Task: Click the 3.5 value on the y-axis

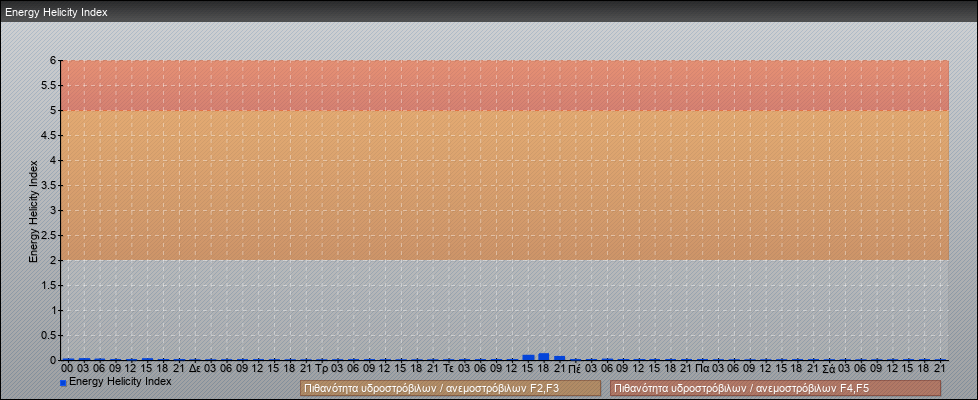Action: click(50, 185)
